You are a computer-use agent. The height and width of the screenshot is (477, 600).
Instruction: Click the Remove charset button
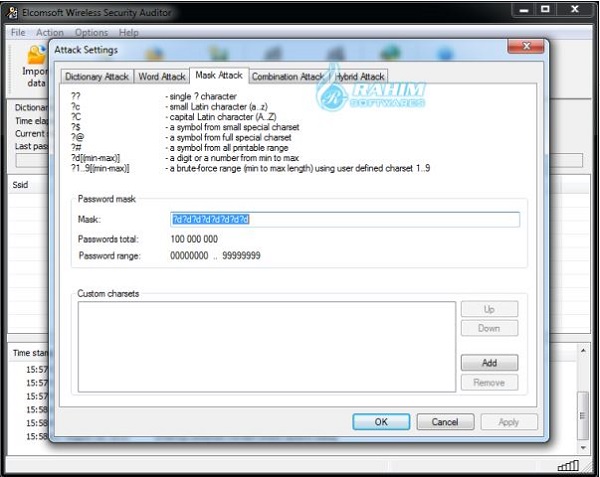point(489,383)
